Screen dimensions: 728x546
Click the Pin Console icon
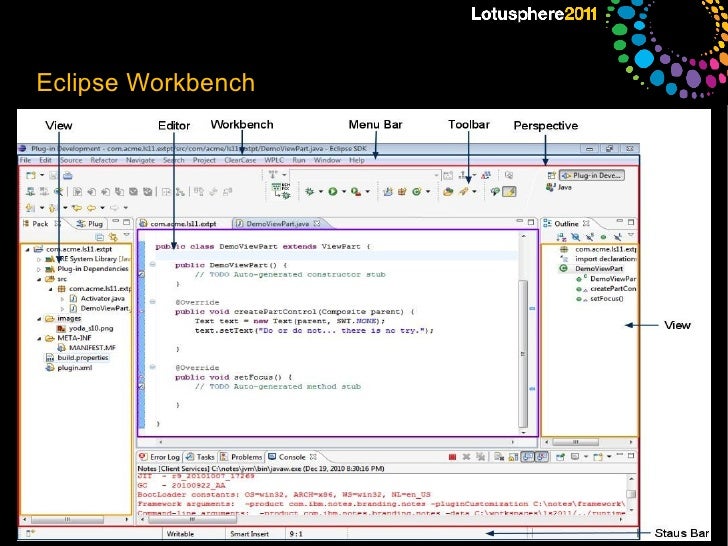click(560, 457)
